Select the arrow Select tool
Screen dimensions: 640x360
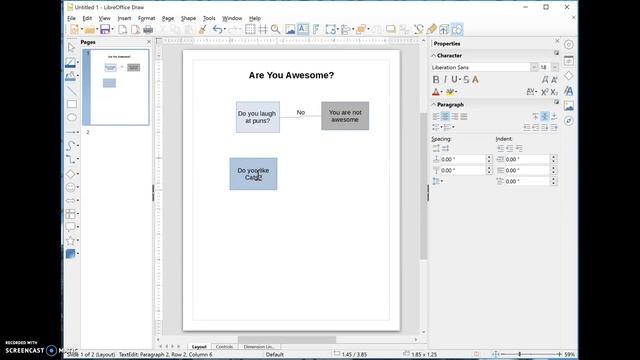(x=71, y=48)
